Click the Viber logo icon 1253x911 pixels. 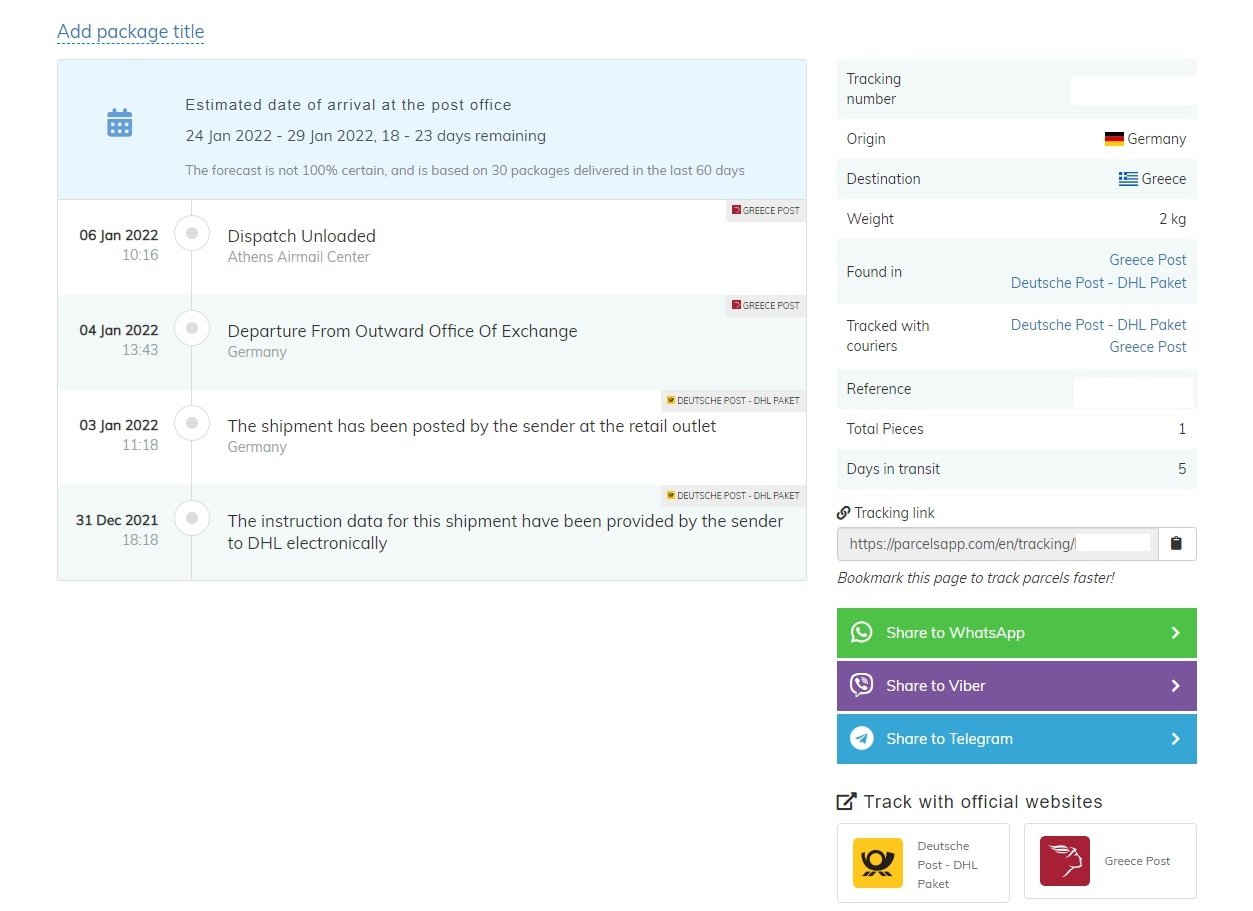click(861, 686)
